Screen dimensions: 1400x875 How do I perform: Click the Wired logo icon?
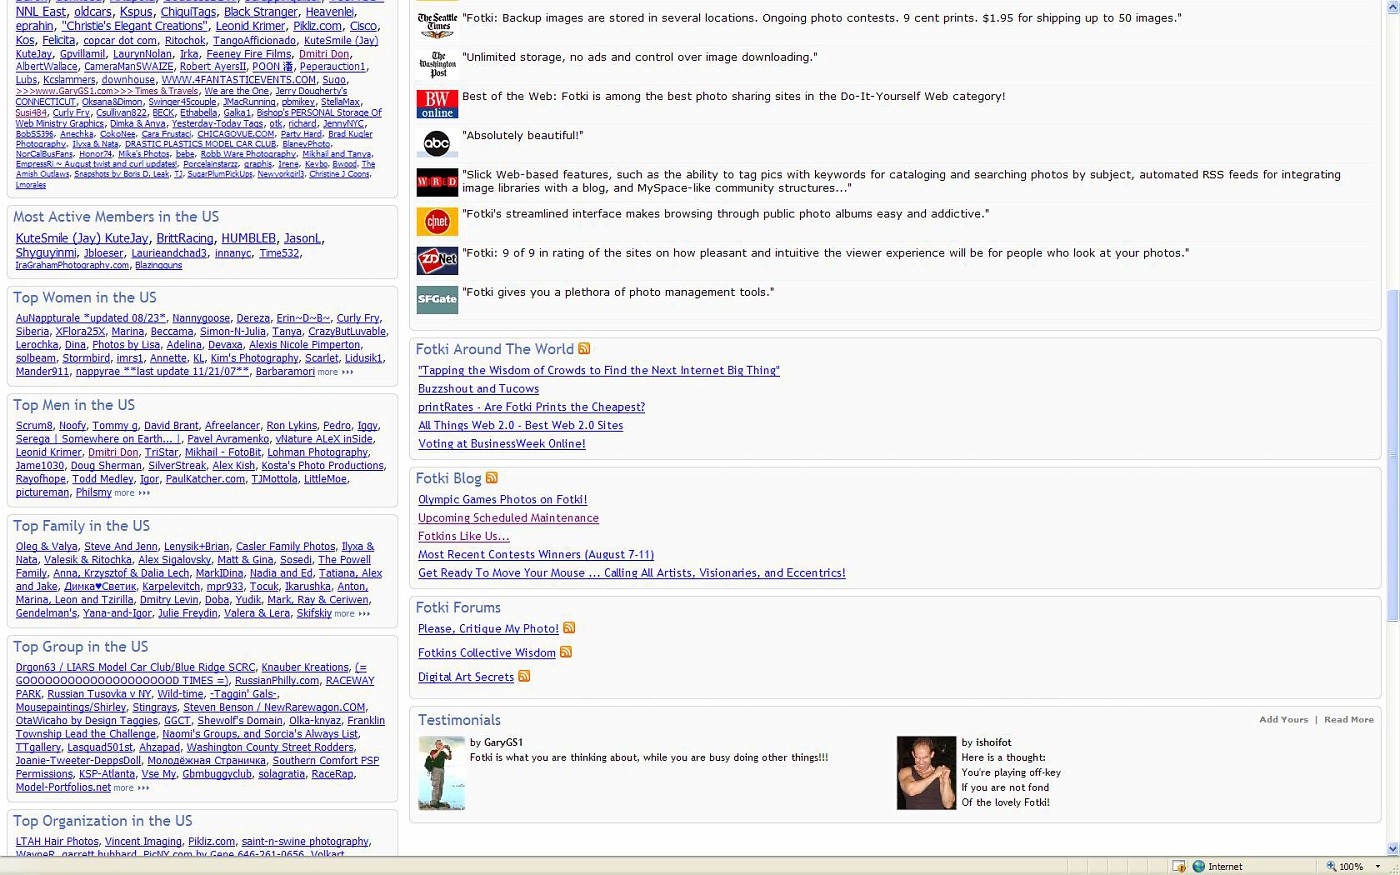pos(437,182)
